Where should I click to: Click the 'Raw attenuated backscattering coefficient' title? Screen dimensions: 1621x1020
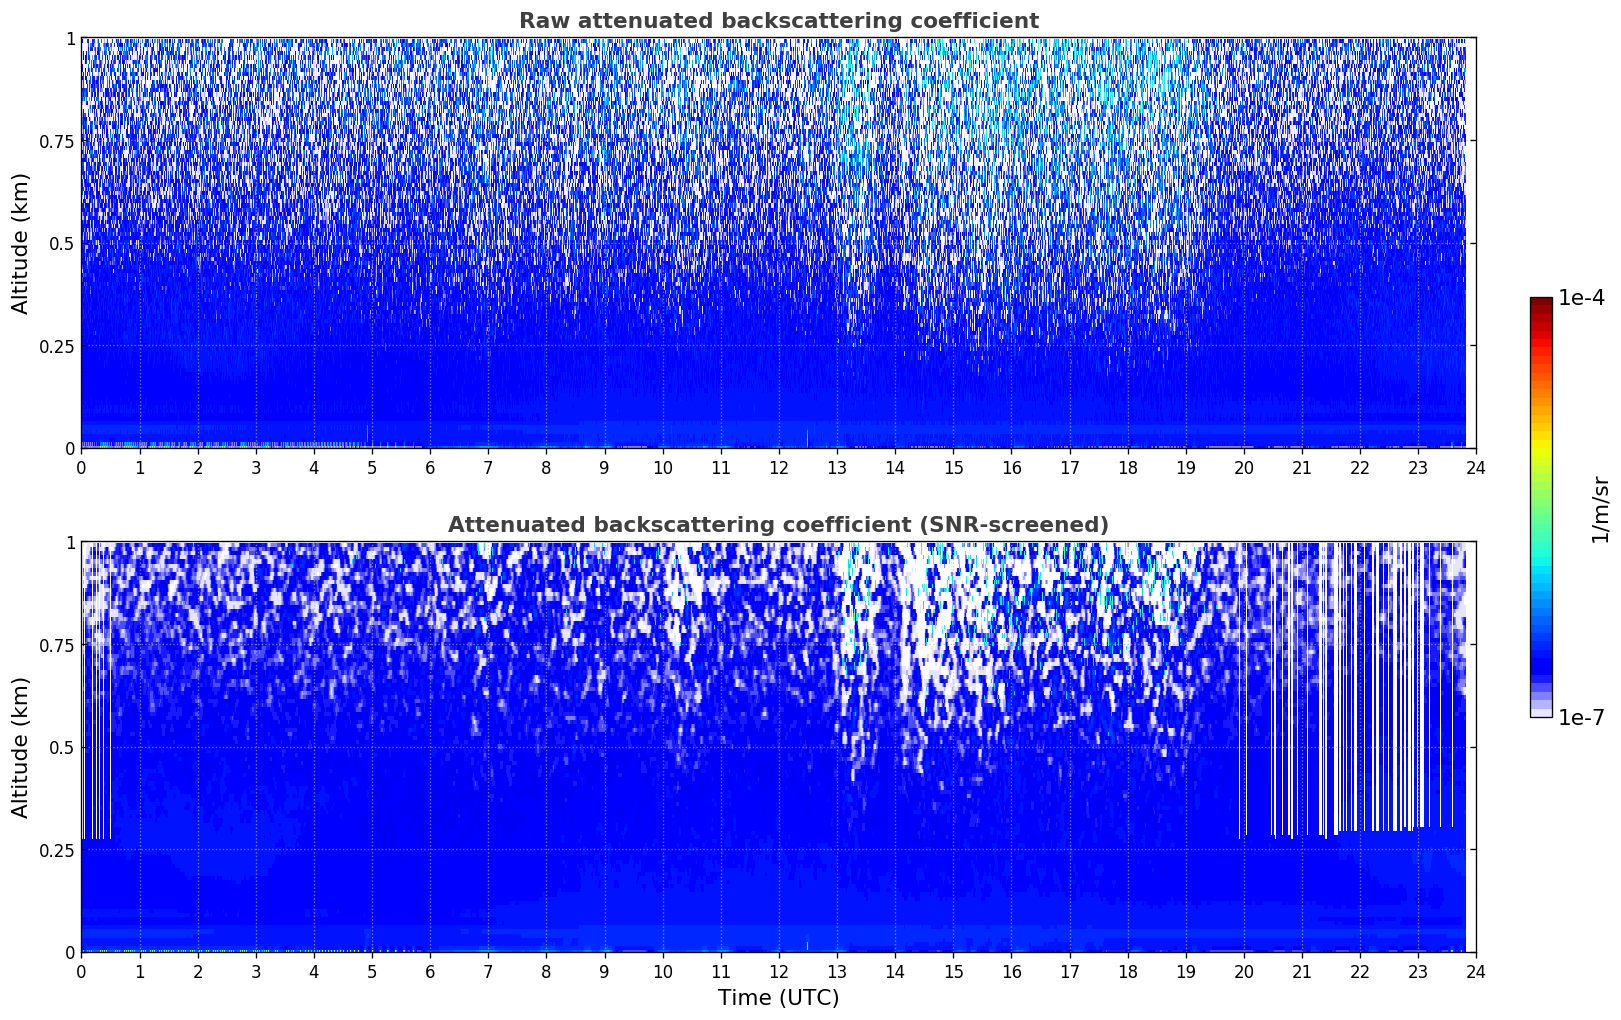coord(778,21)
